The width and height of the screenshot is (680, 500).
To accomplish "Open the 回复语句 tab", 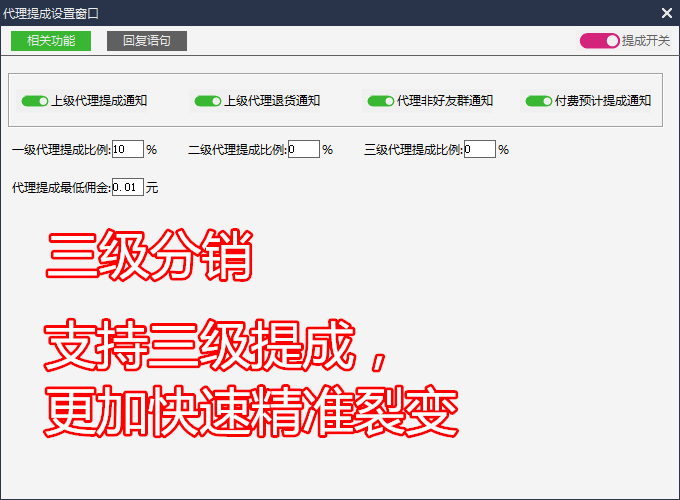I will click(146, 41).
